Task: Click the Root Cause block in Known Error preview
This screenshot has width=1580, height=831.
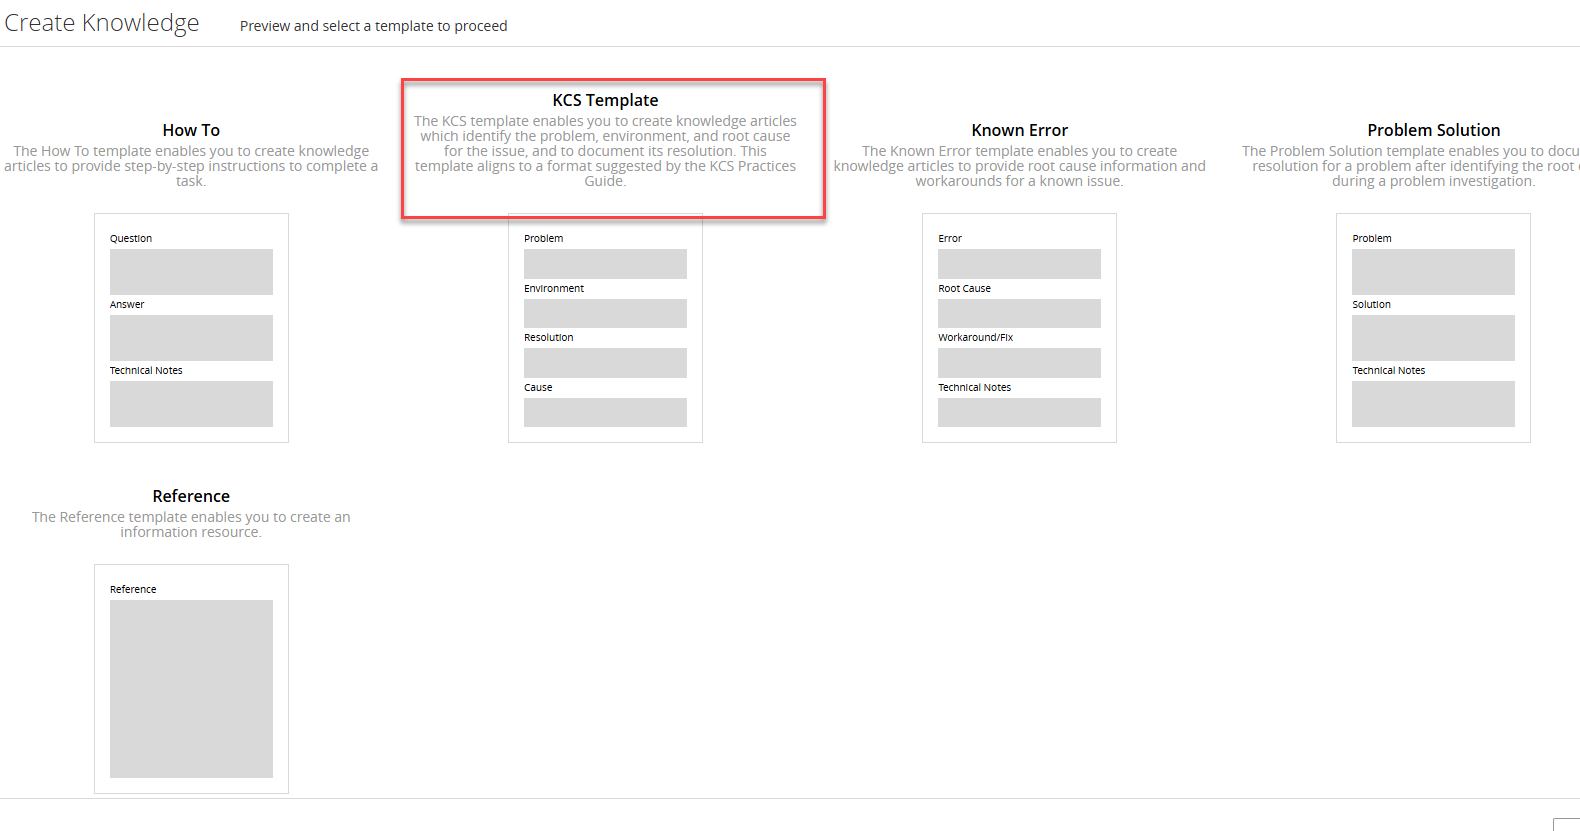Action: [1019, 313]
